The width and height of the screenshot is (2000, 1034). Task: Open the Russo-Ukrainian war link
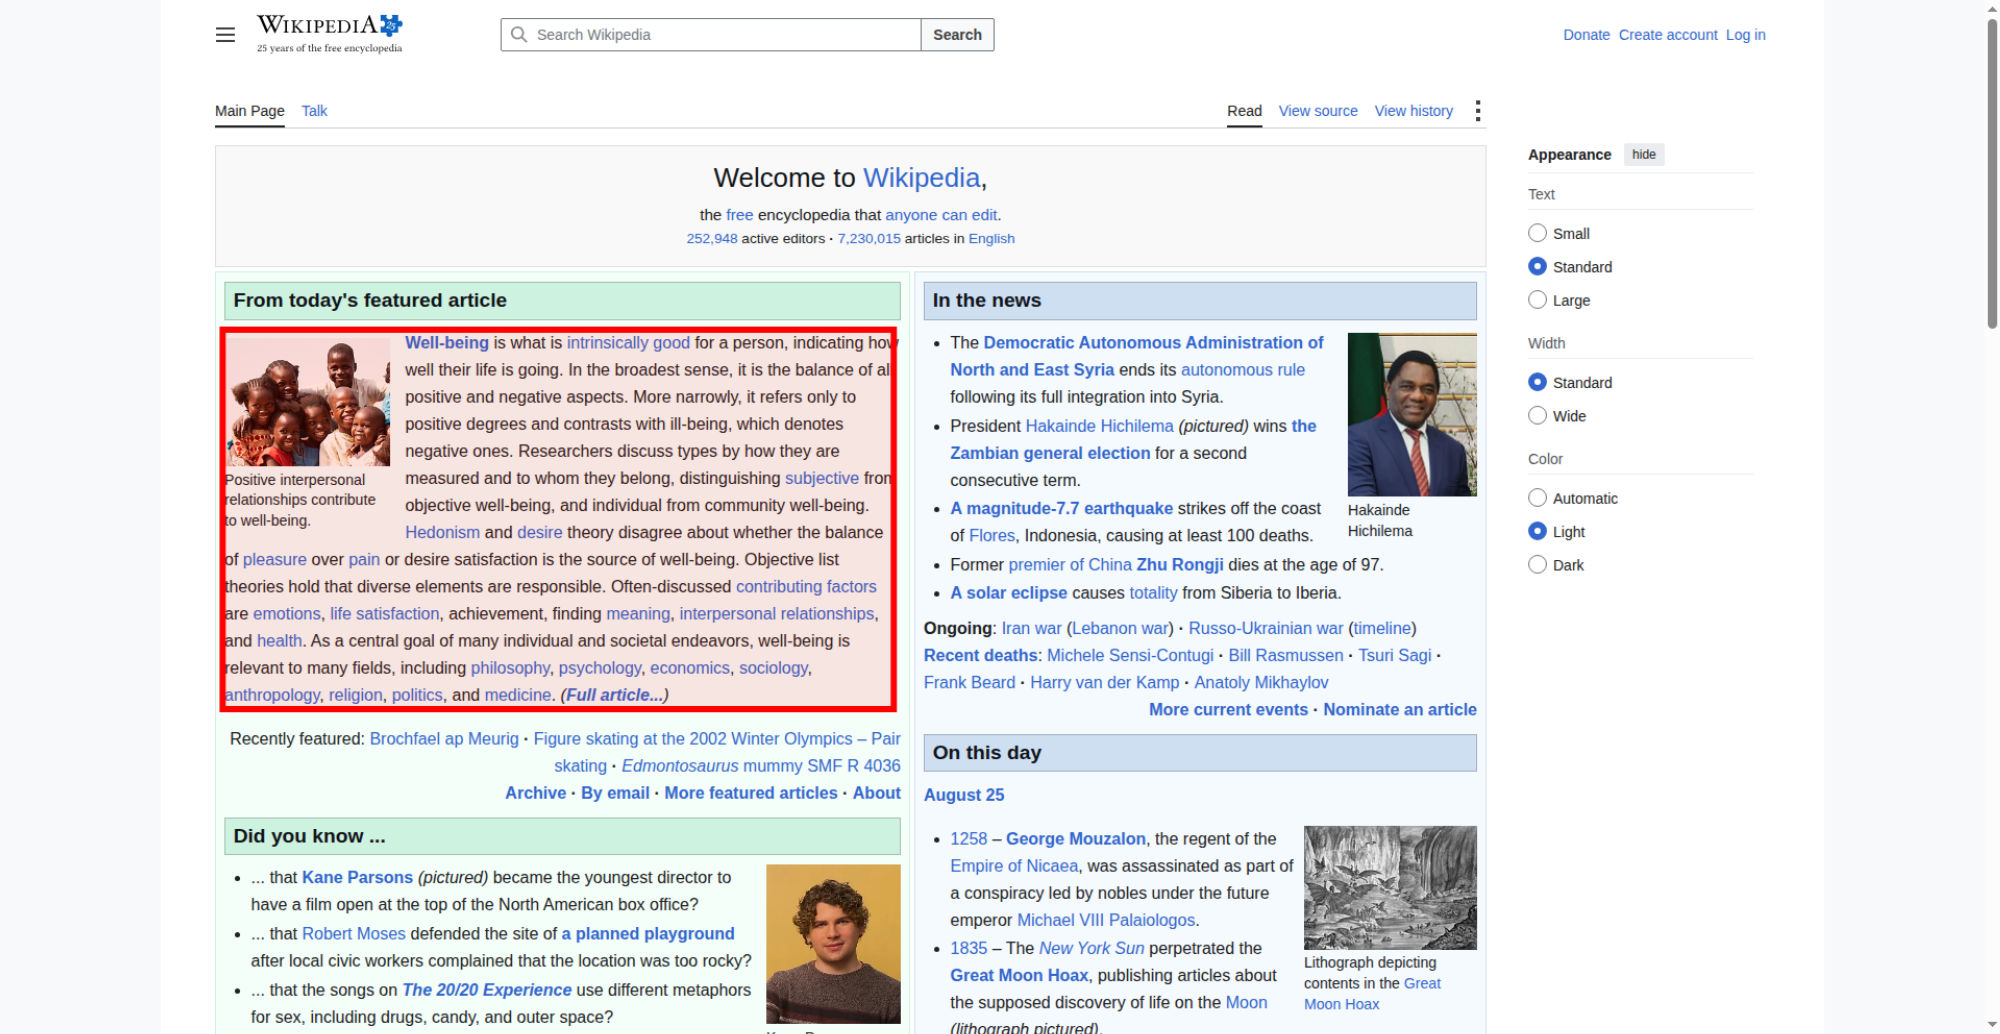point(1265,628)
